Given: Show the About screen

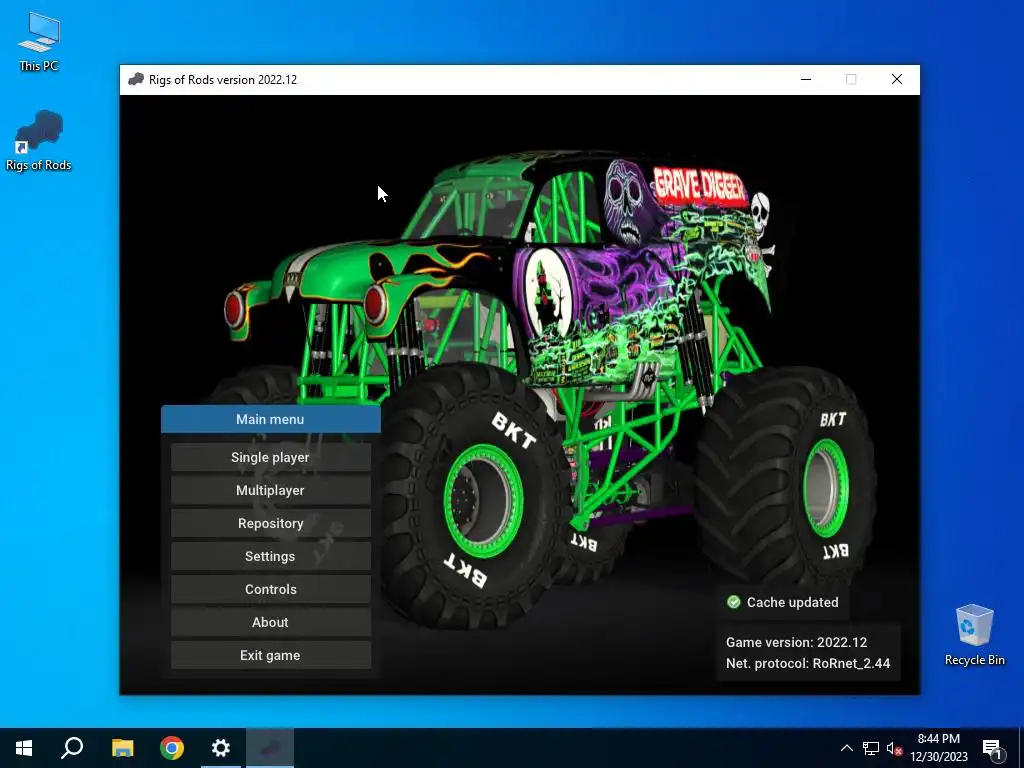Looking at the screenshot, I should 270,622.
